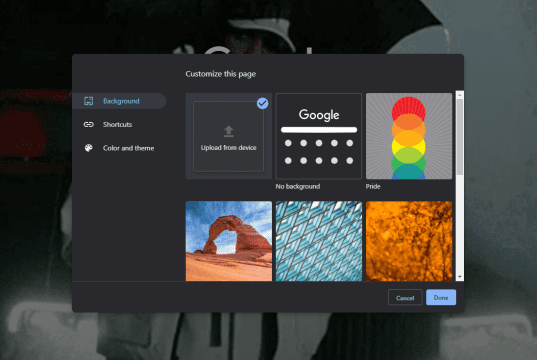Select the teal geometric glass thumbnail
Image resolution: width=537 pixels, height=360 pixels.
(x=319, y=241)
